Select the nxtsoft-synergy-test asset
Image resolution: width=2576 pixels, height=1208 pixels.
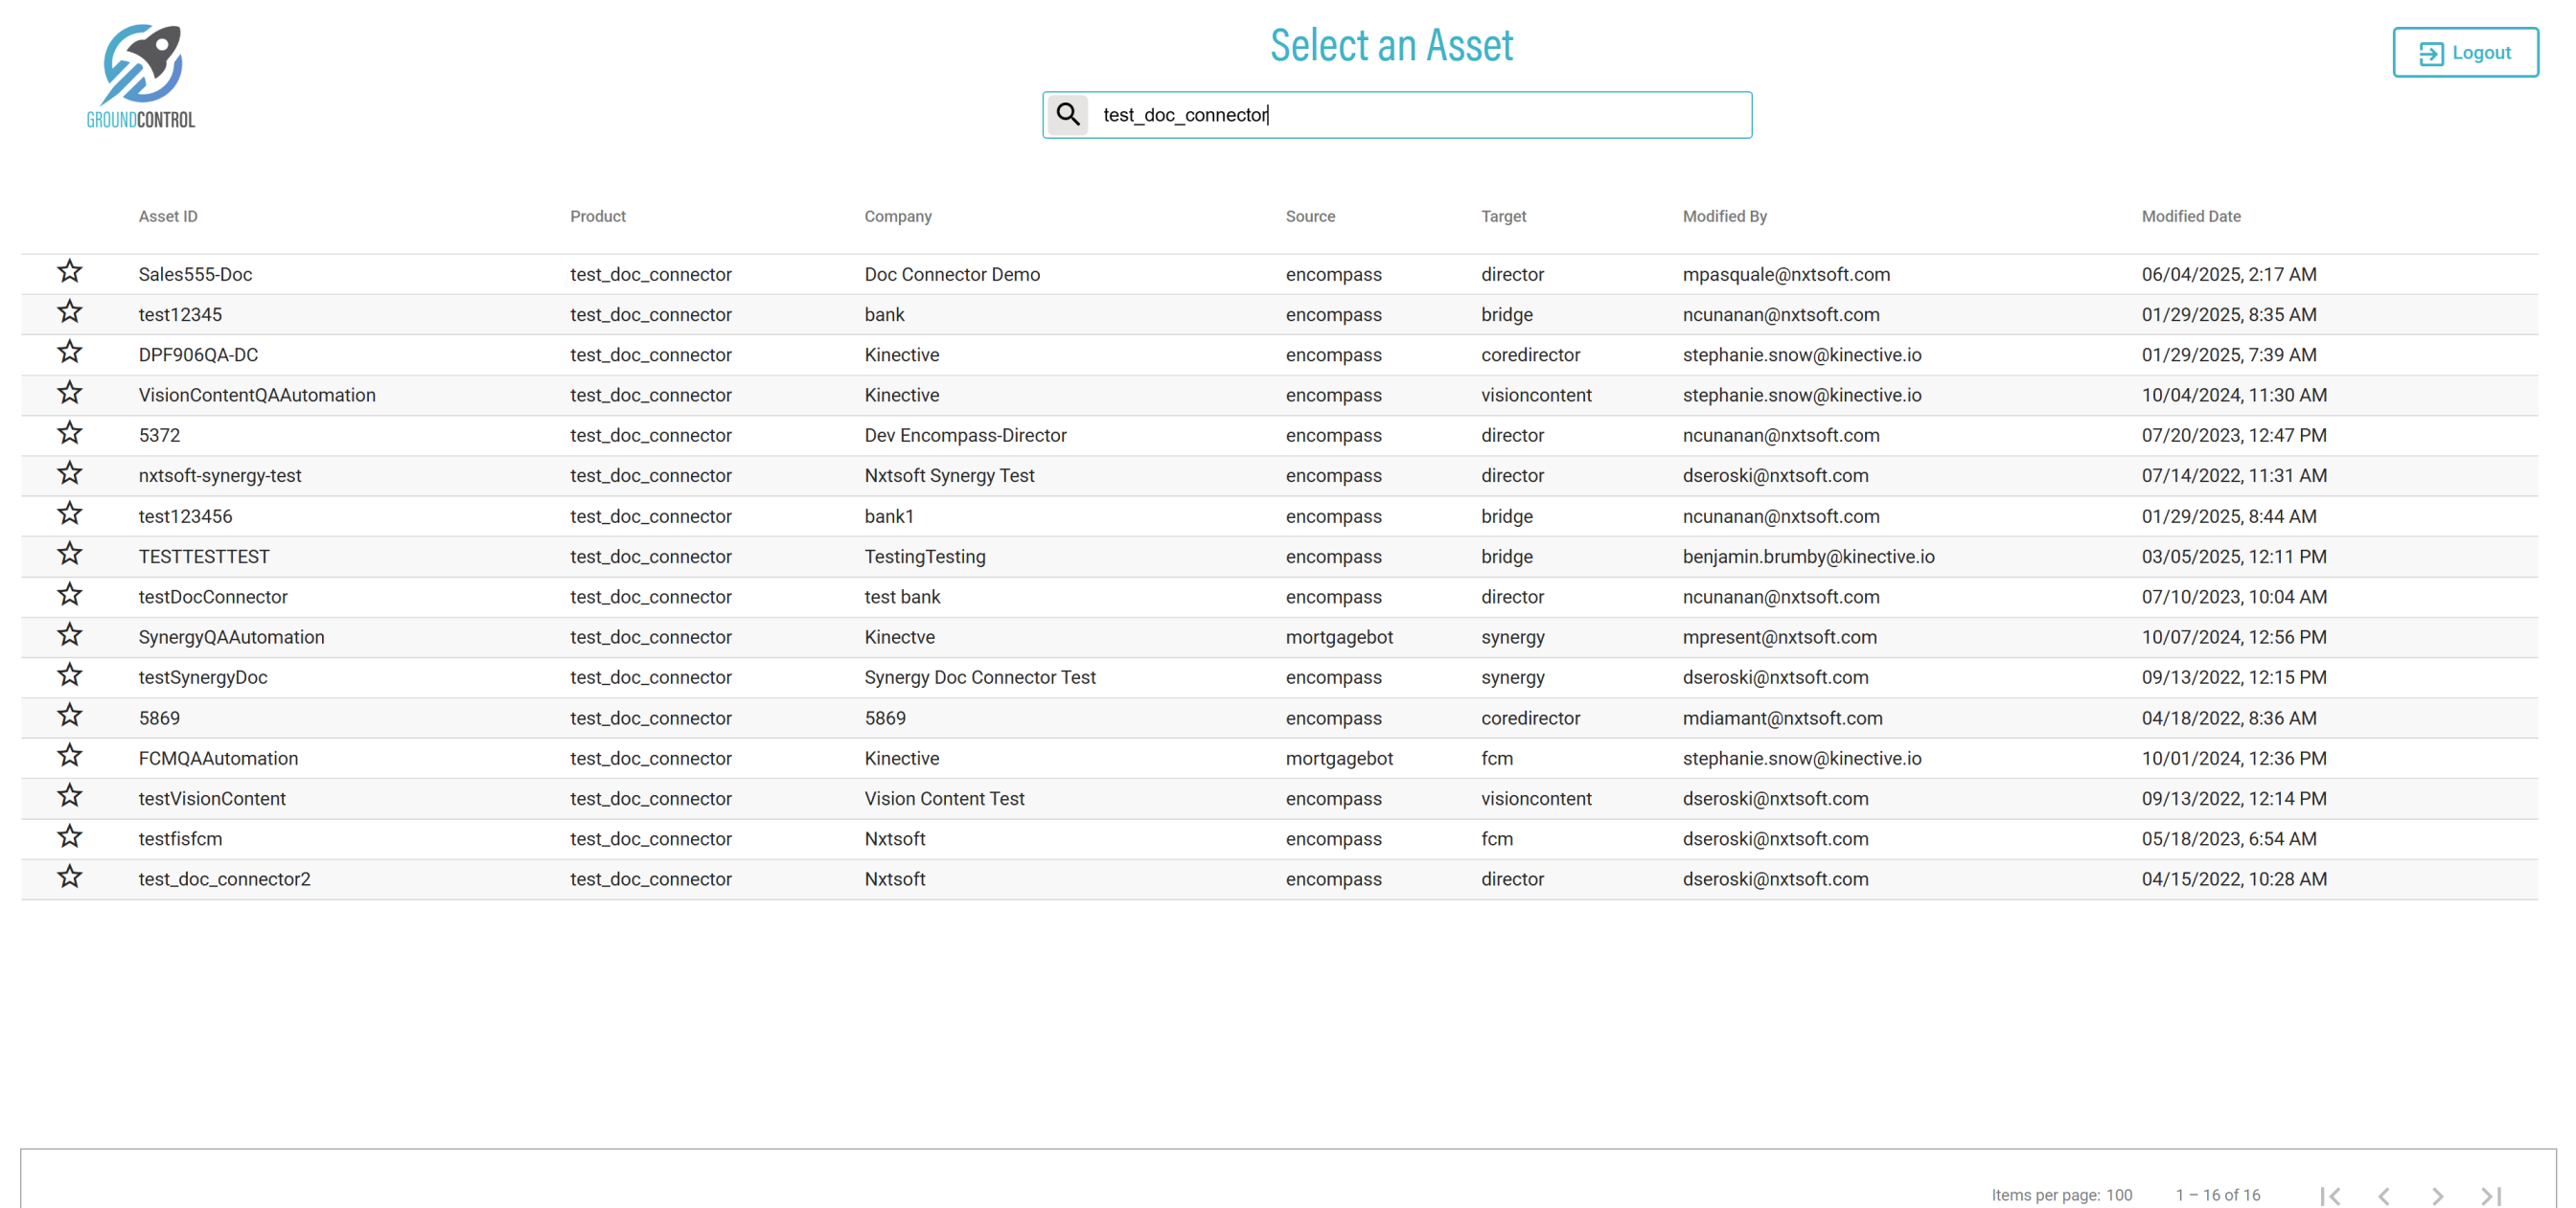coord(220,475)
